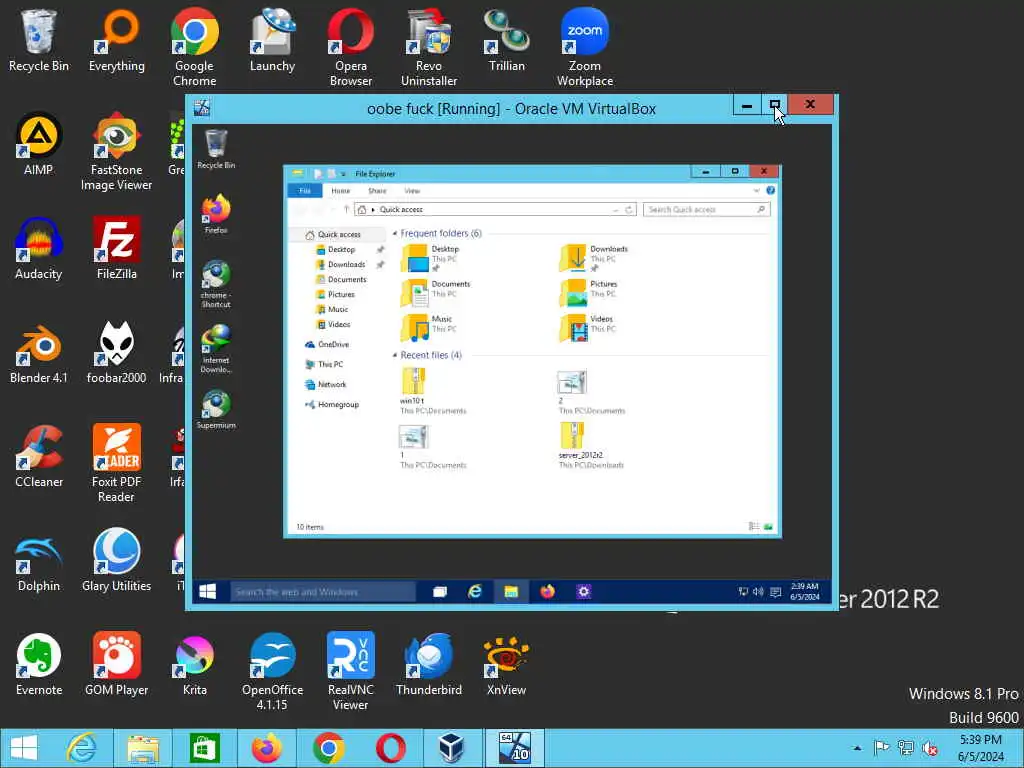This screenshot has height=768, width=1024.
Task: Switch to large icons view in status bar
Action: click(769, 526)
